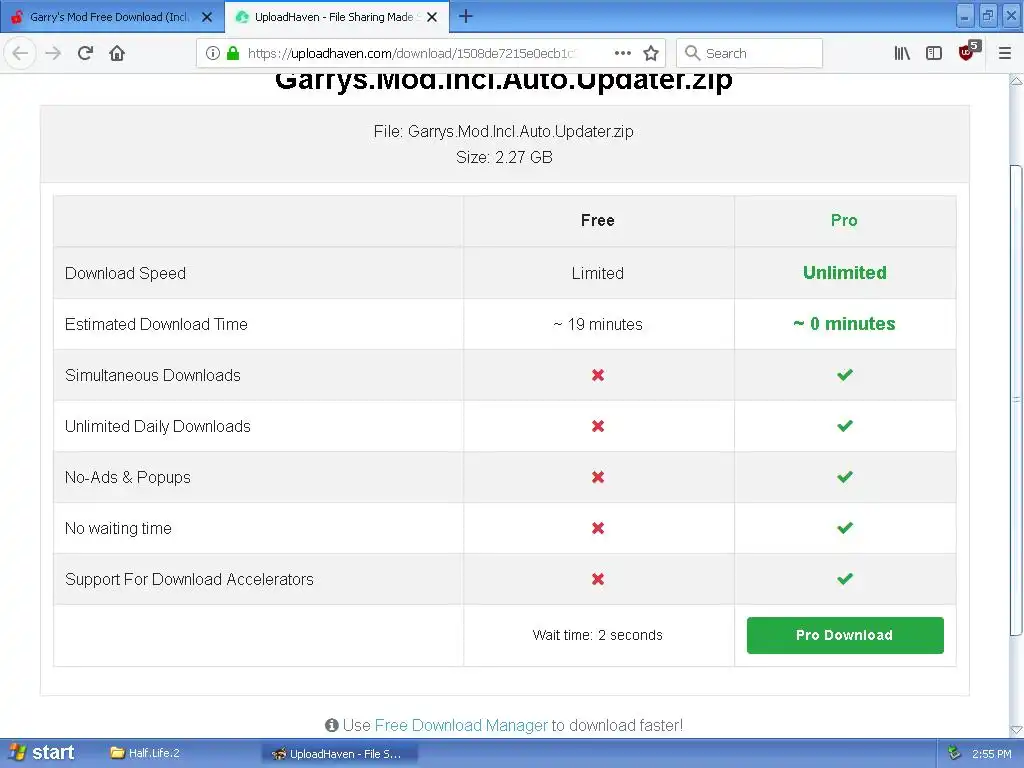Click the scrollbar down arrow
This screenshot has height=768, width=1024.
click(x=1016, y=729)
